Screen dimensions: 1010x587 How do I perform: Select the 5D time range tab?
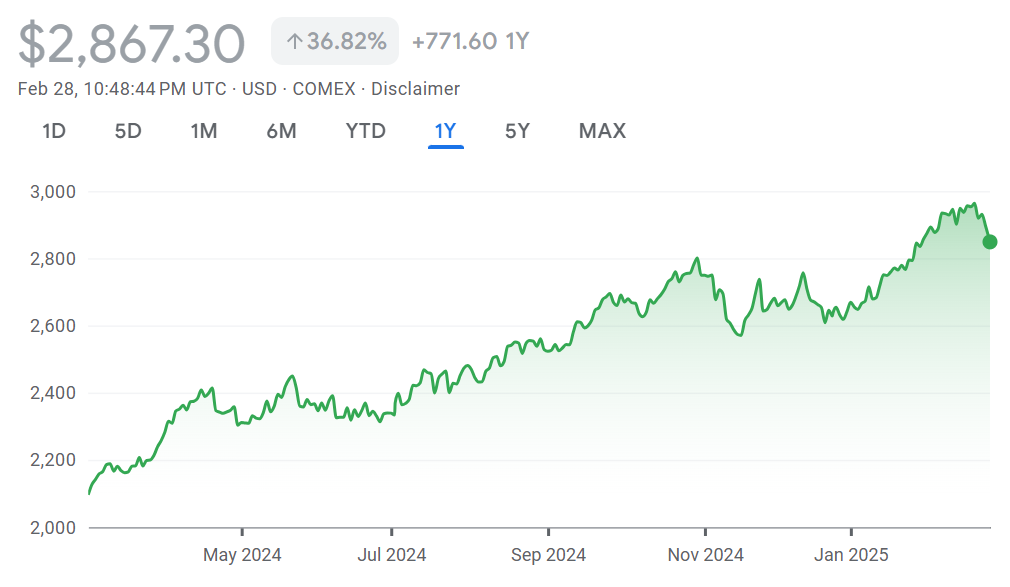(128, 131)
